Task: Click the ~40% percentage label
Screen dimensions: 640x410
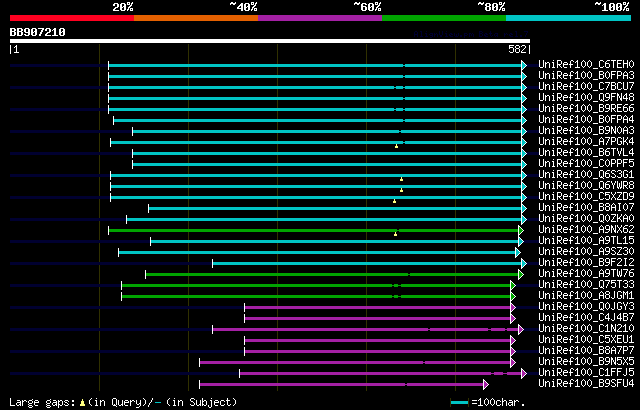Action: click(243, 7)
